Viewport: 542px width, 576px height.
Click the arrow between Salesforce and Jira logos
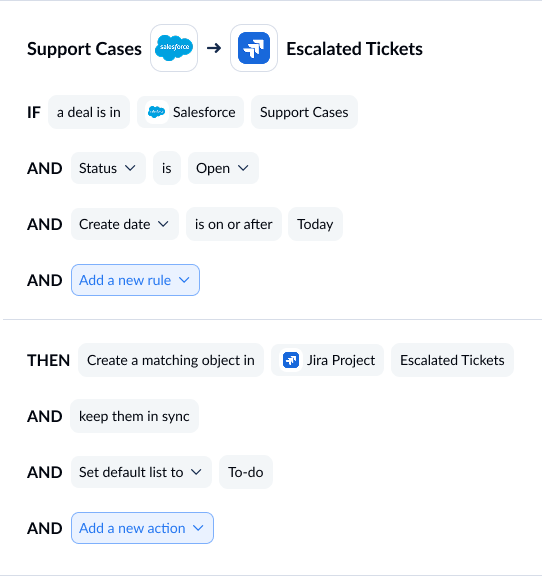[214, 48]
